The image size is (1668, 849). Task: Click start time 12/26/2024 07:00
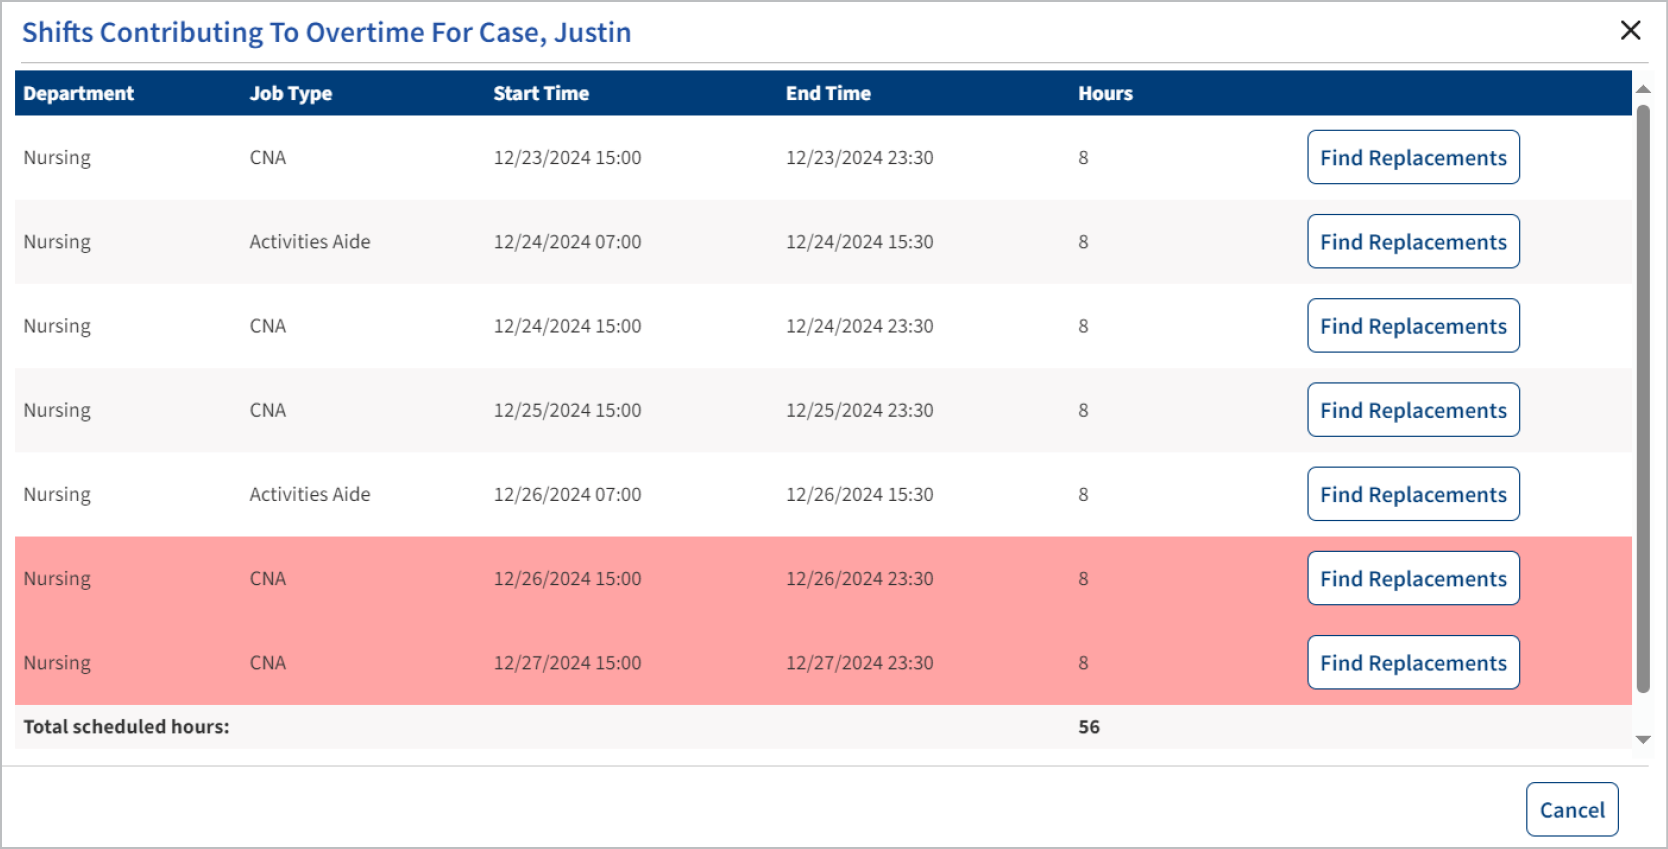(x=567, y=494)
